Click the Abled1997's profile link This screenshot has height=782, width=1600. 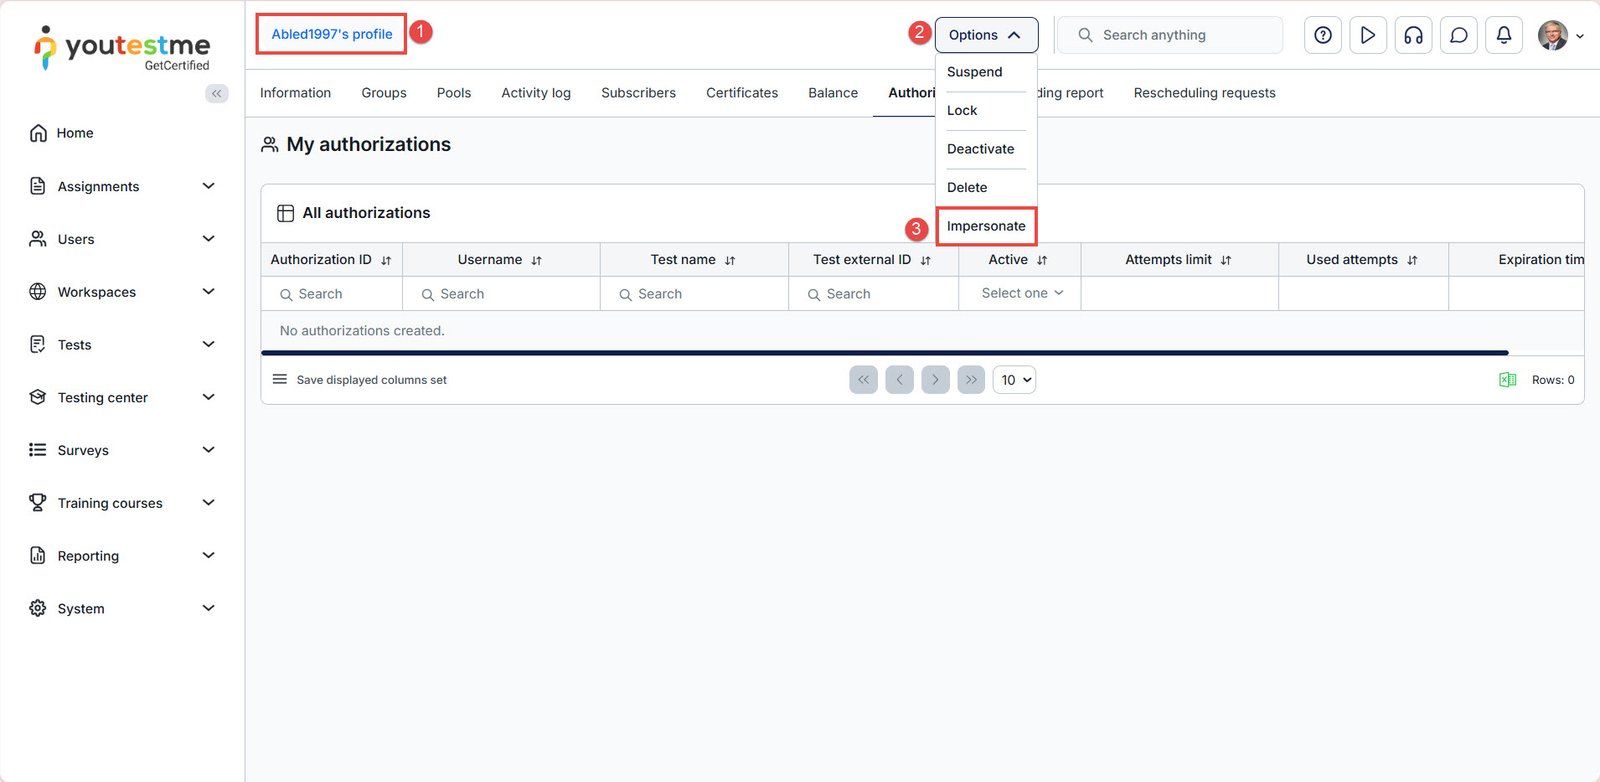(332, 34)
